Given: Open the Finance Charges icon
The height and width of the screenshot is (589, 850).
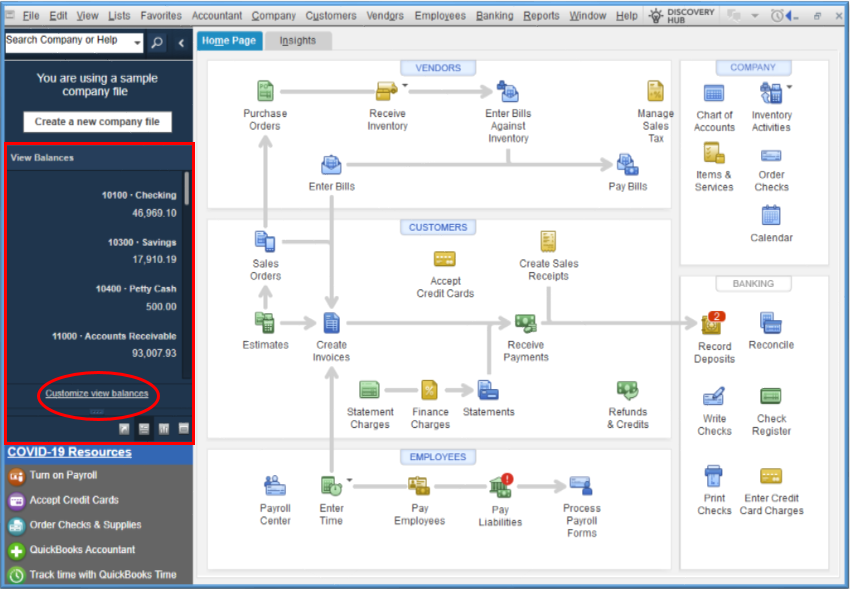Looking at the screenshot, I should click(x=429, y=390).
